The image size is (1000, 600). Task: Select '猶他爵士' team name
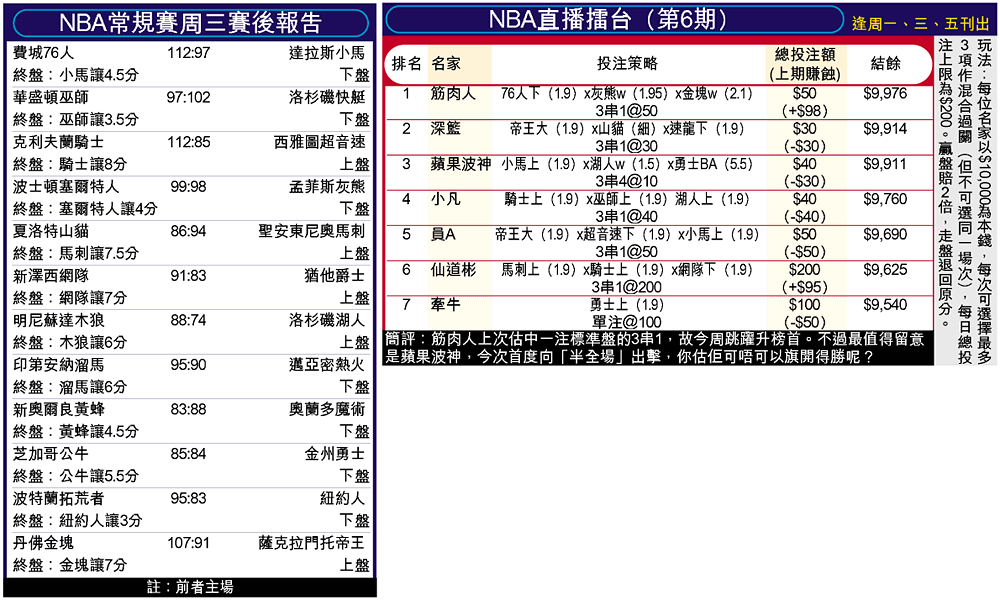(334, 275)
